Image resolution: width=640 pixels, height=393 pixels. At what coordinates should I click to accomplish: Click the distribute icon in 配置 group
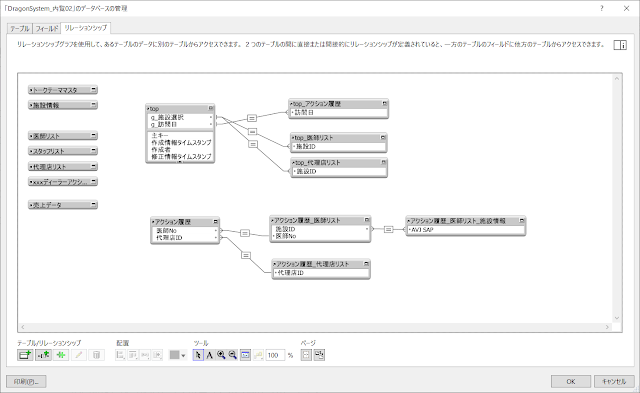click(x=133, y=355)
